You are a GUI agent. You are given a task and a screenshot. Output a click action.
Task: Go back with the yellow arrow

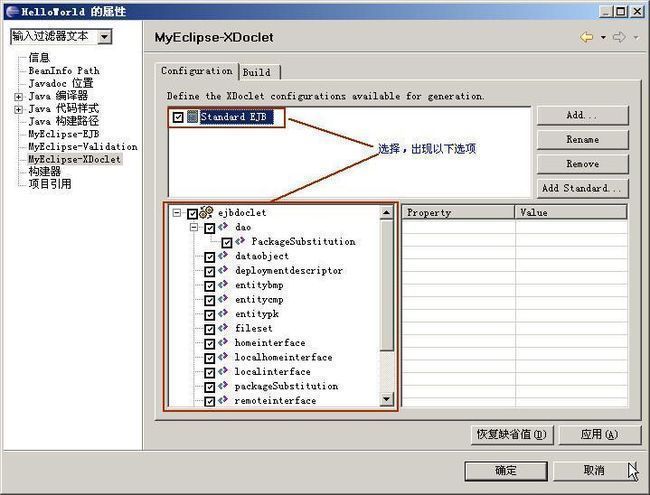point(587,37)
